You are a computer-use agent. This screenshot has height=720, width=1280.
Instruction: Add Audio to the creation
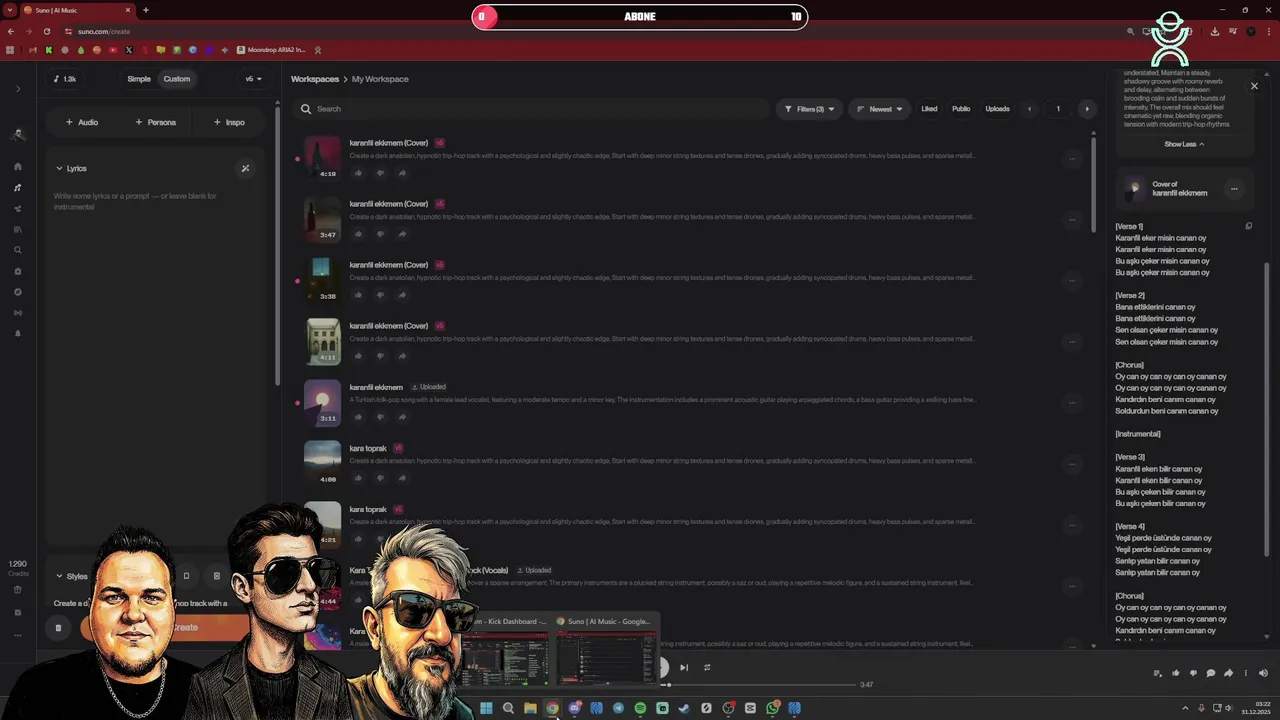tap(82, 122)
